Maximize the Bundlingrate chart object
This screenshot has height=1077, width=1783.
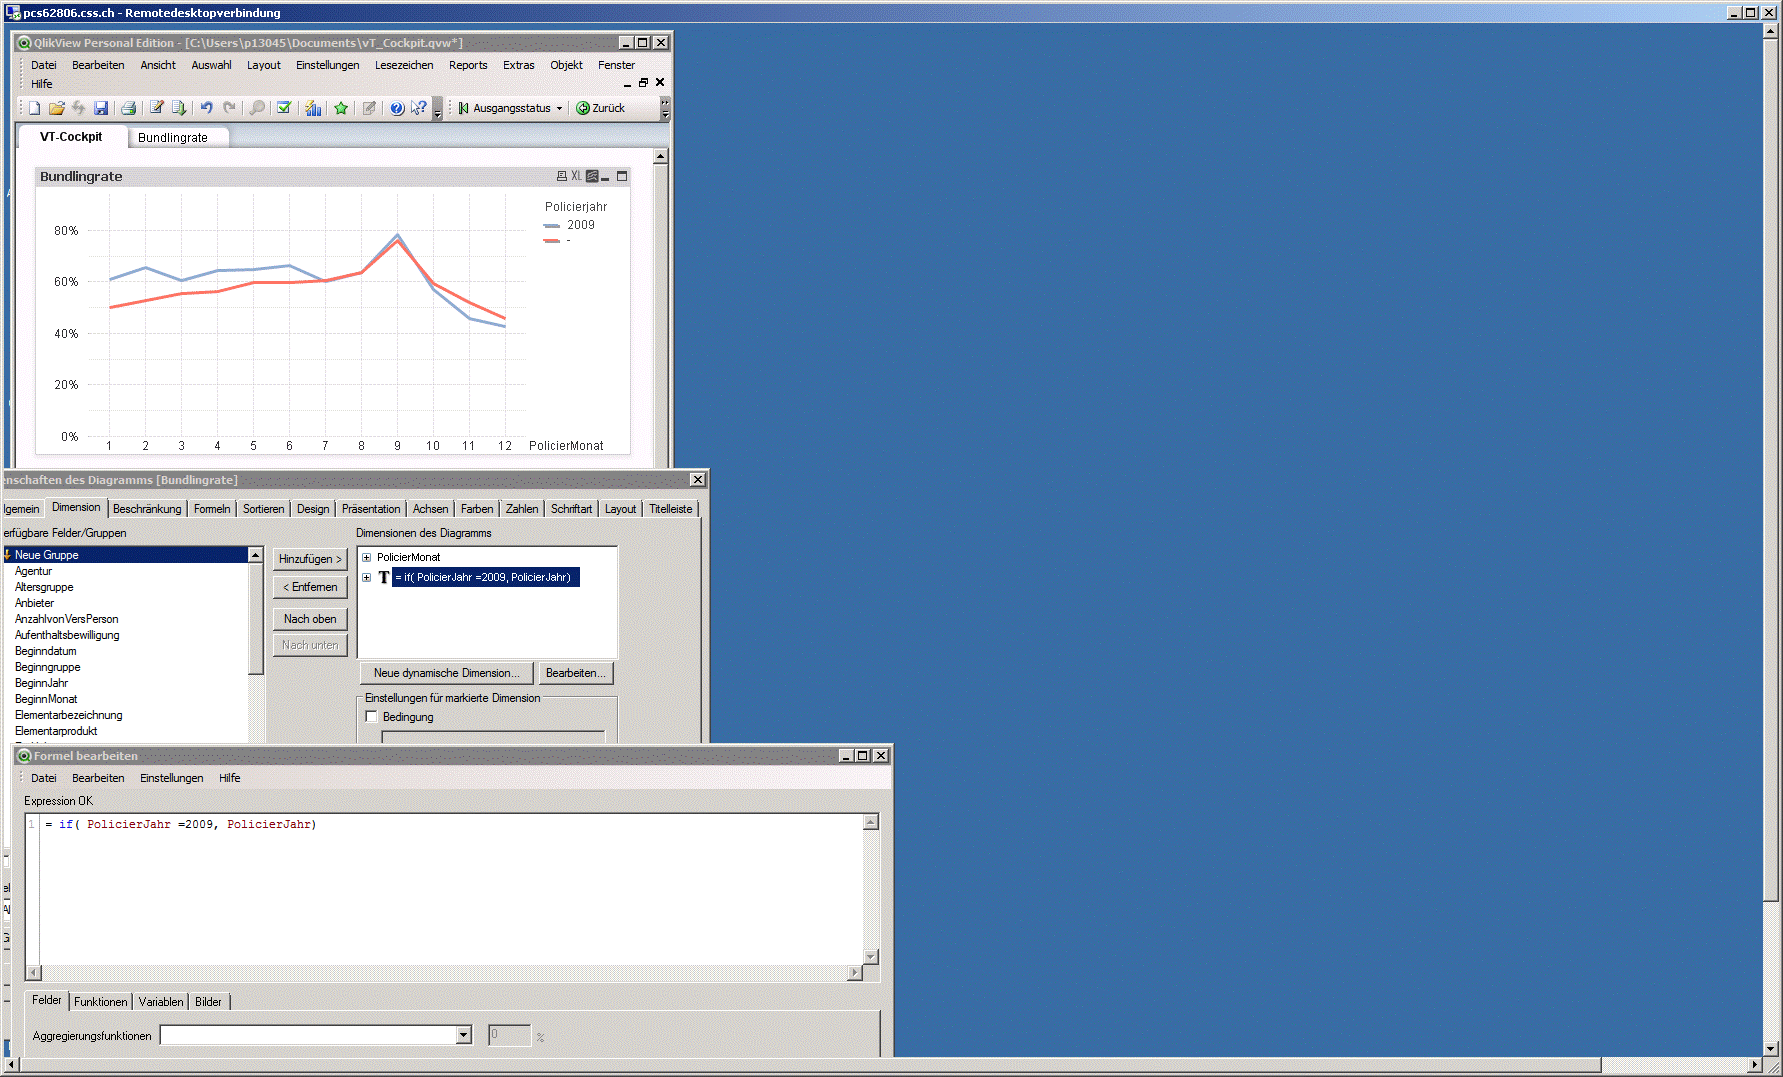click(622, 176)
